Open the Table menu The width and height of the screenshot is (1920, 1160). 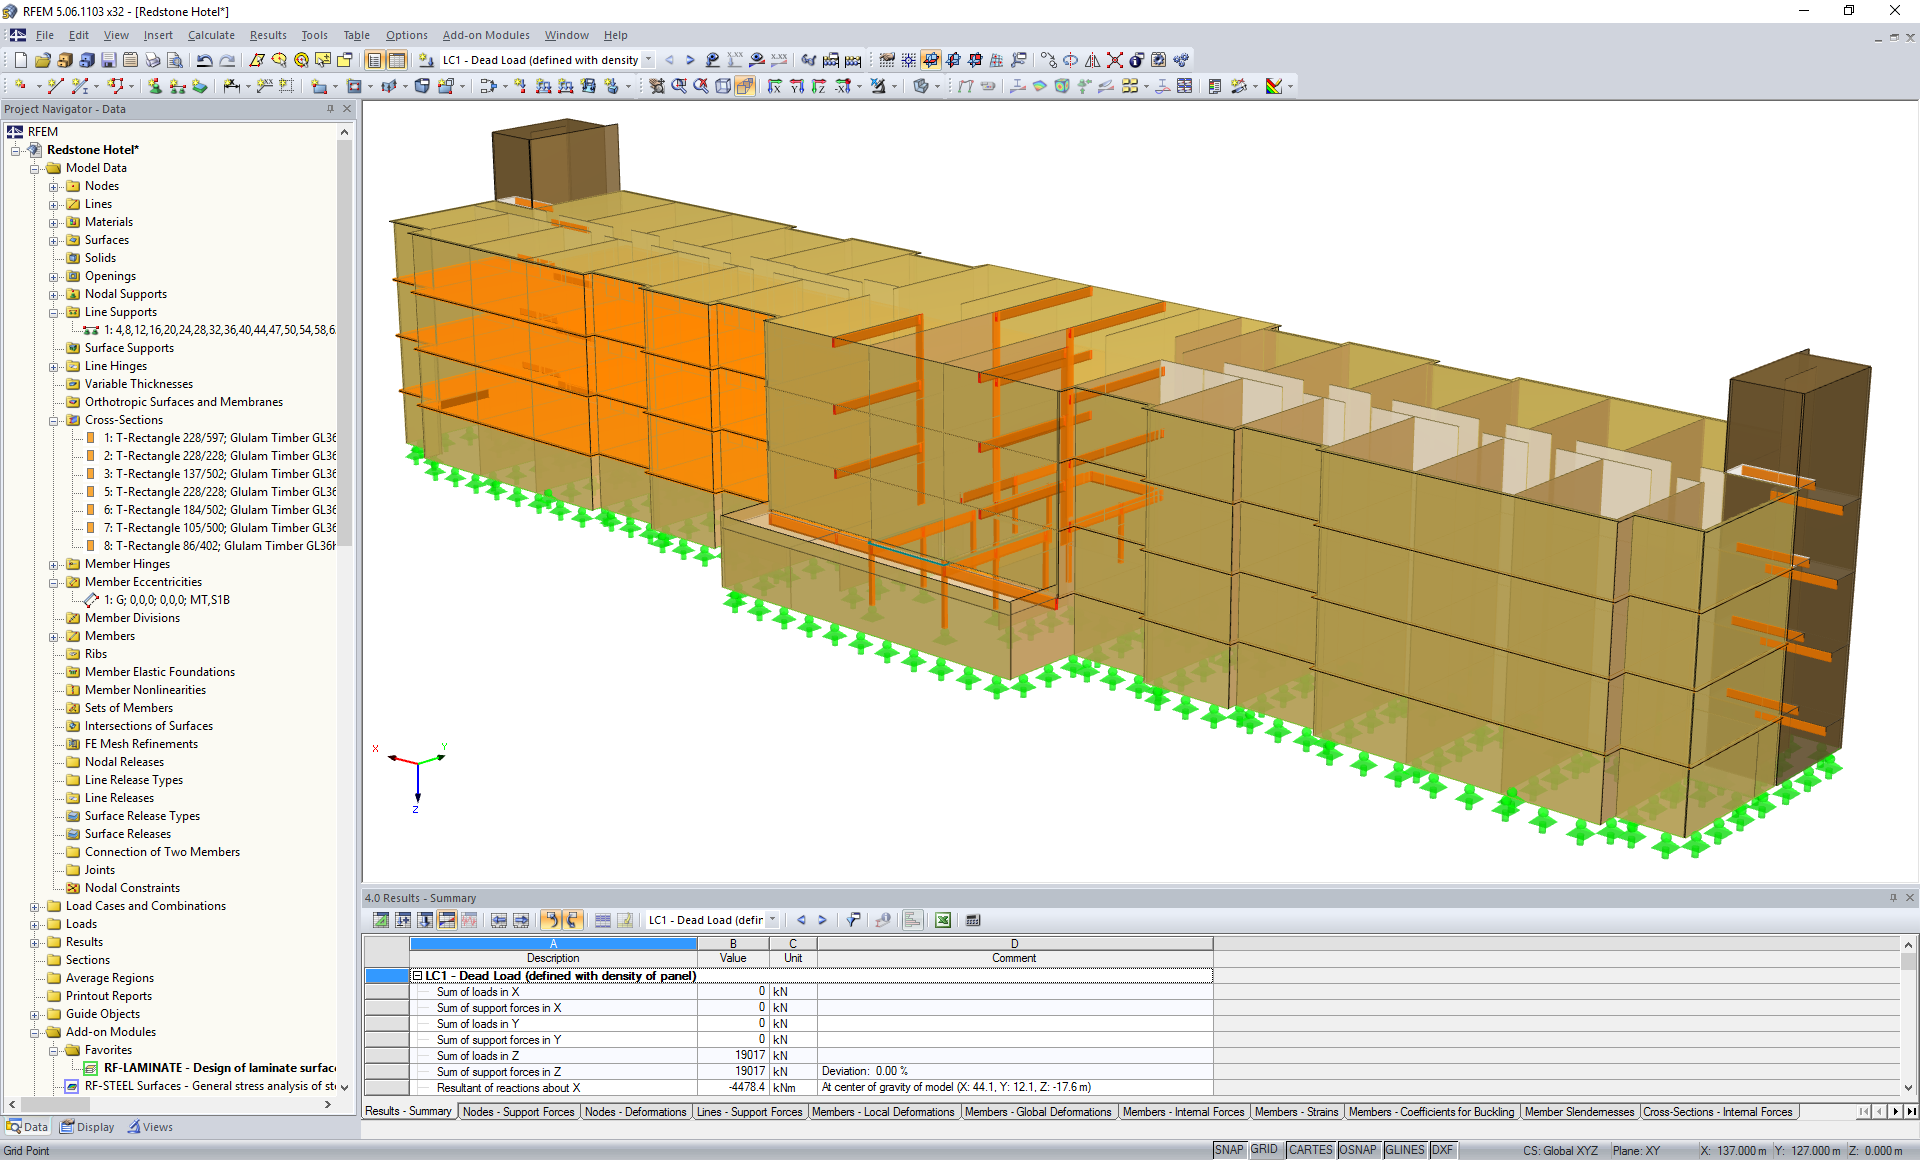tap(356, 35)
